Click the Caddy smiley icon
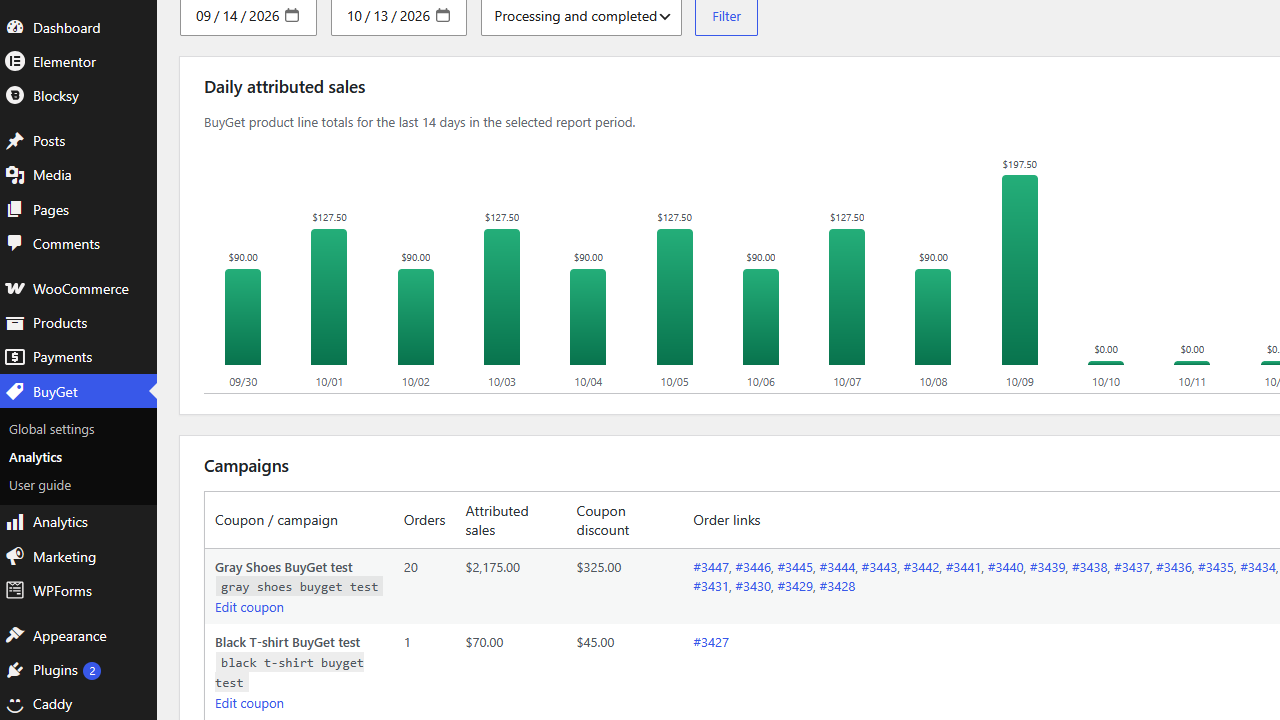Viewport: 1280px width, 720px height. (x=15, y=704)
